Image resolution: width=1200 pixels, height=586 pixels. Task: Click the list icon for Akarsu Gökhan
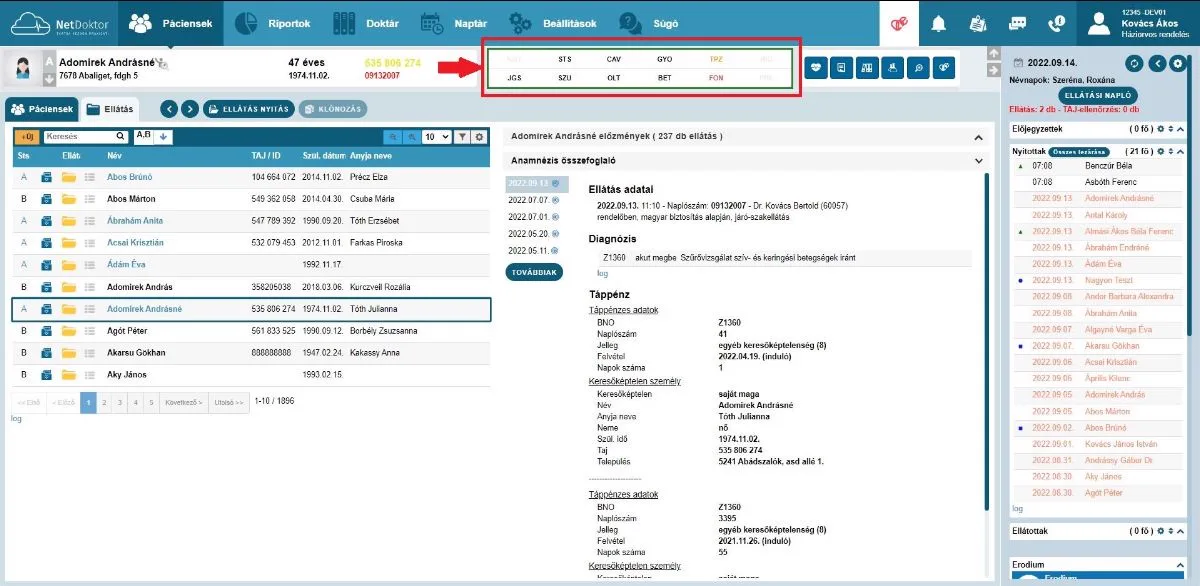(88, 353)
